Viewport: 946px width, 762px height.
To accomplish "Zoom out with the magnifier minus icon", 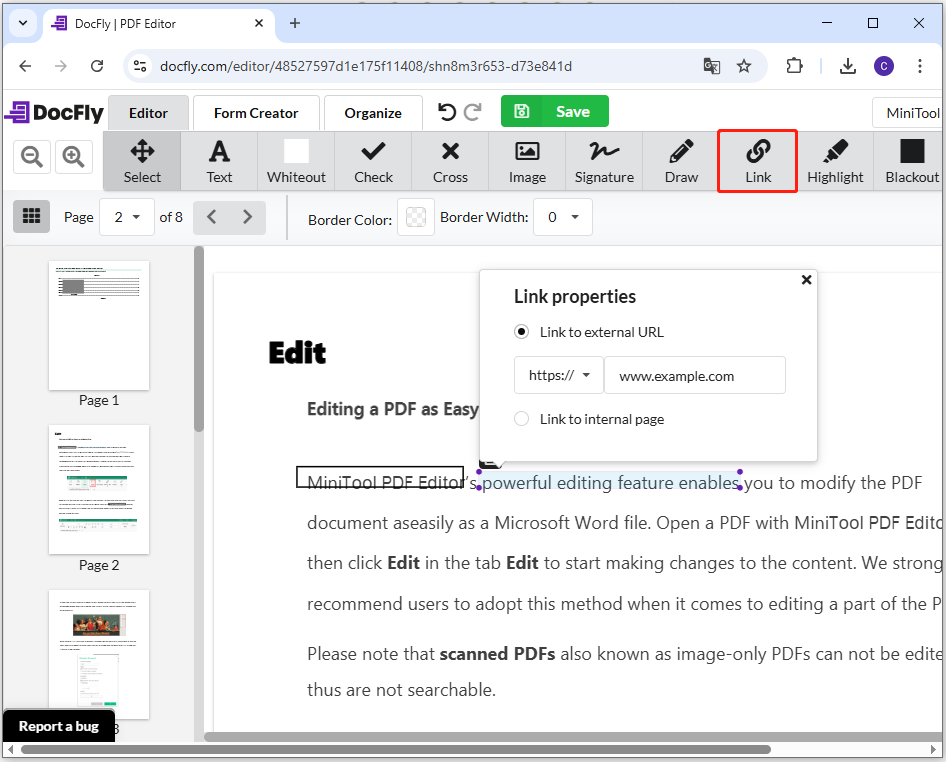I will pyautogui.click(x=31, y=157).
